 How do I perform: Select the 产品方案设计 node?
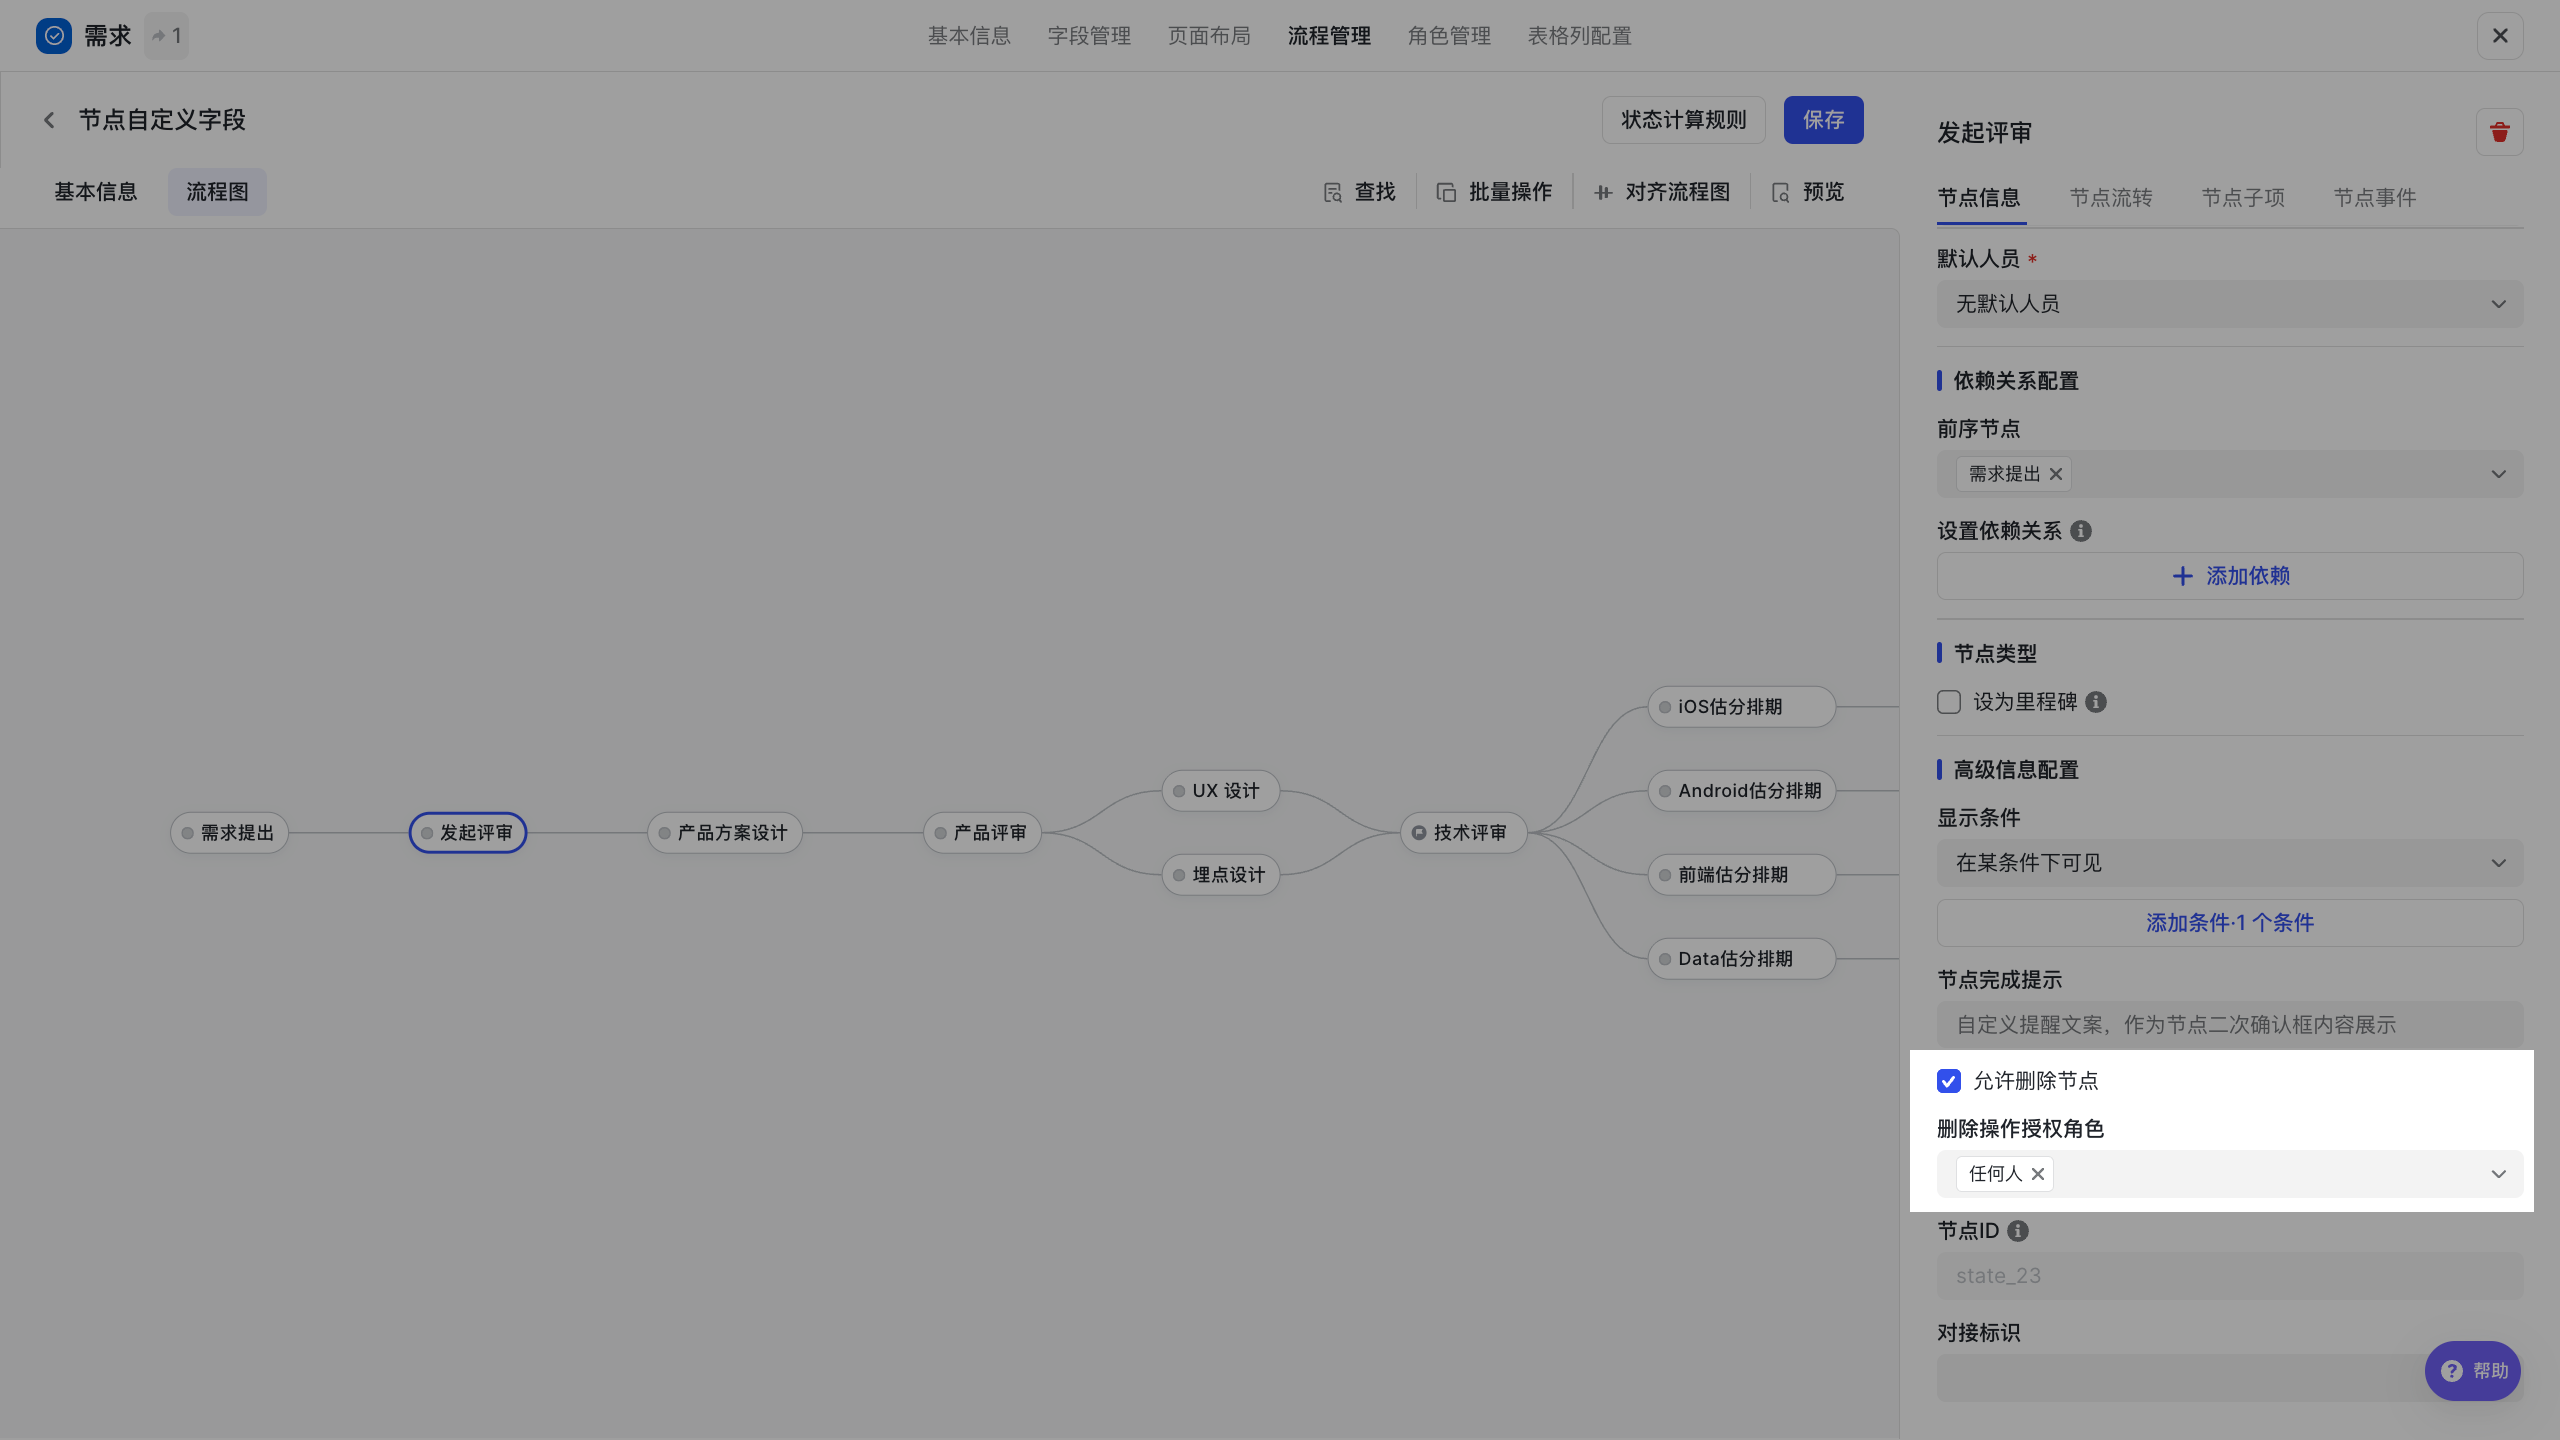click(725, 833)
